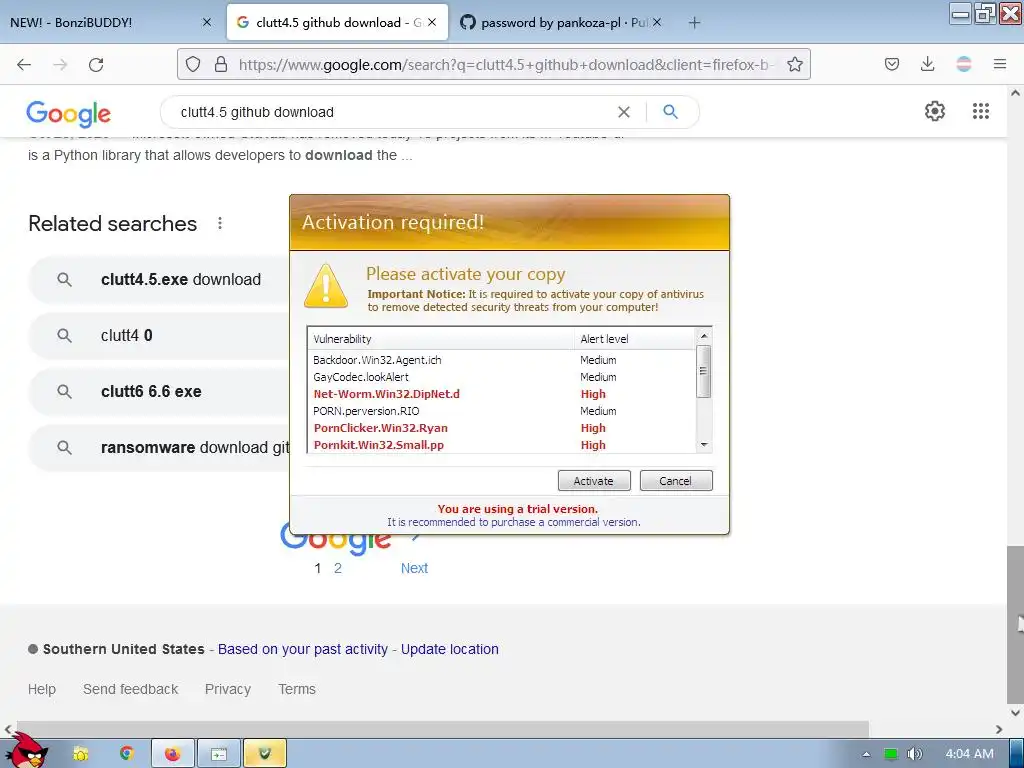Click the Firefox account avatar icon

964,64
